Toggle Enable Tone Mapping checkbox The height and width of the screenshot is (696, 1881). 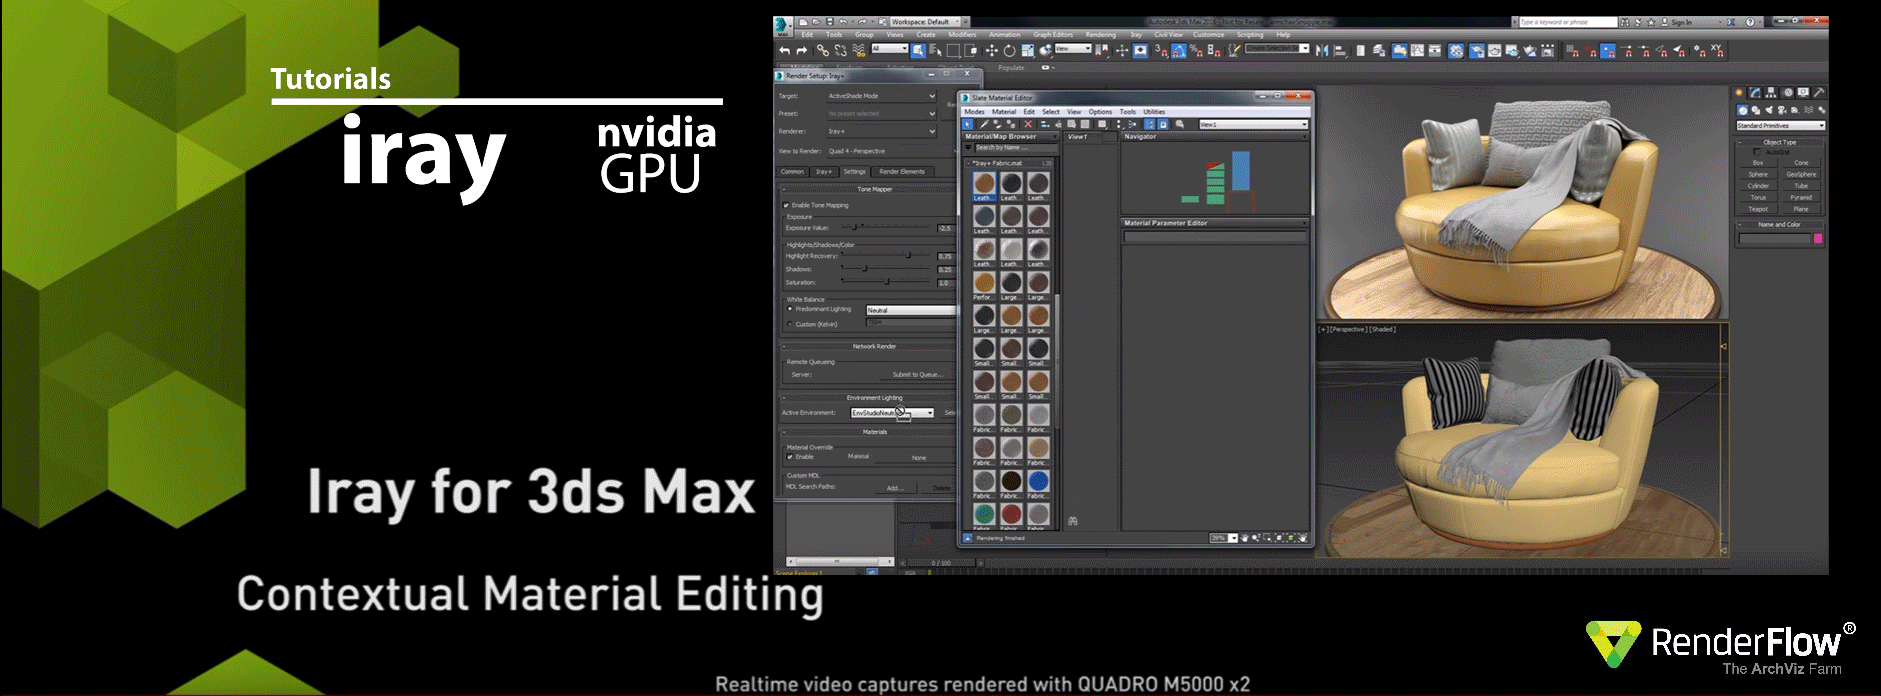[x=785, y=205]
